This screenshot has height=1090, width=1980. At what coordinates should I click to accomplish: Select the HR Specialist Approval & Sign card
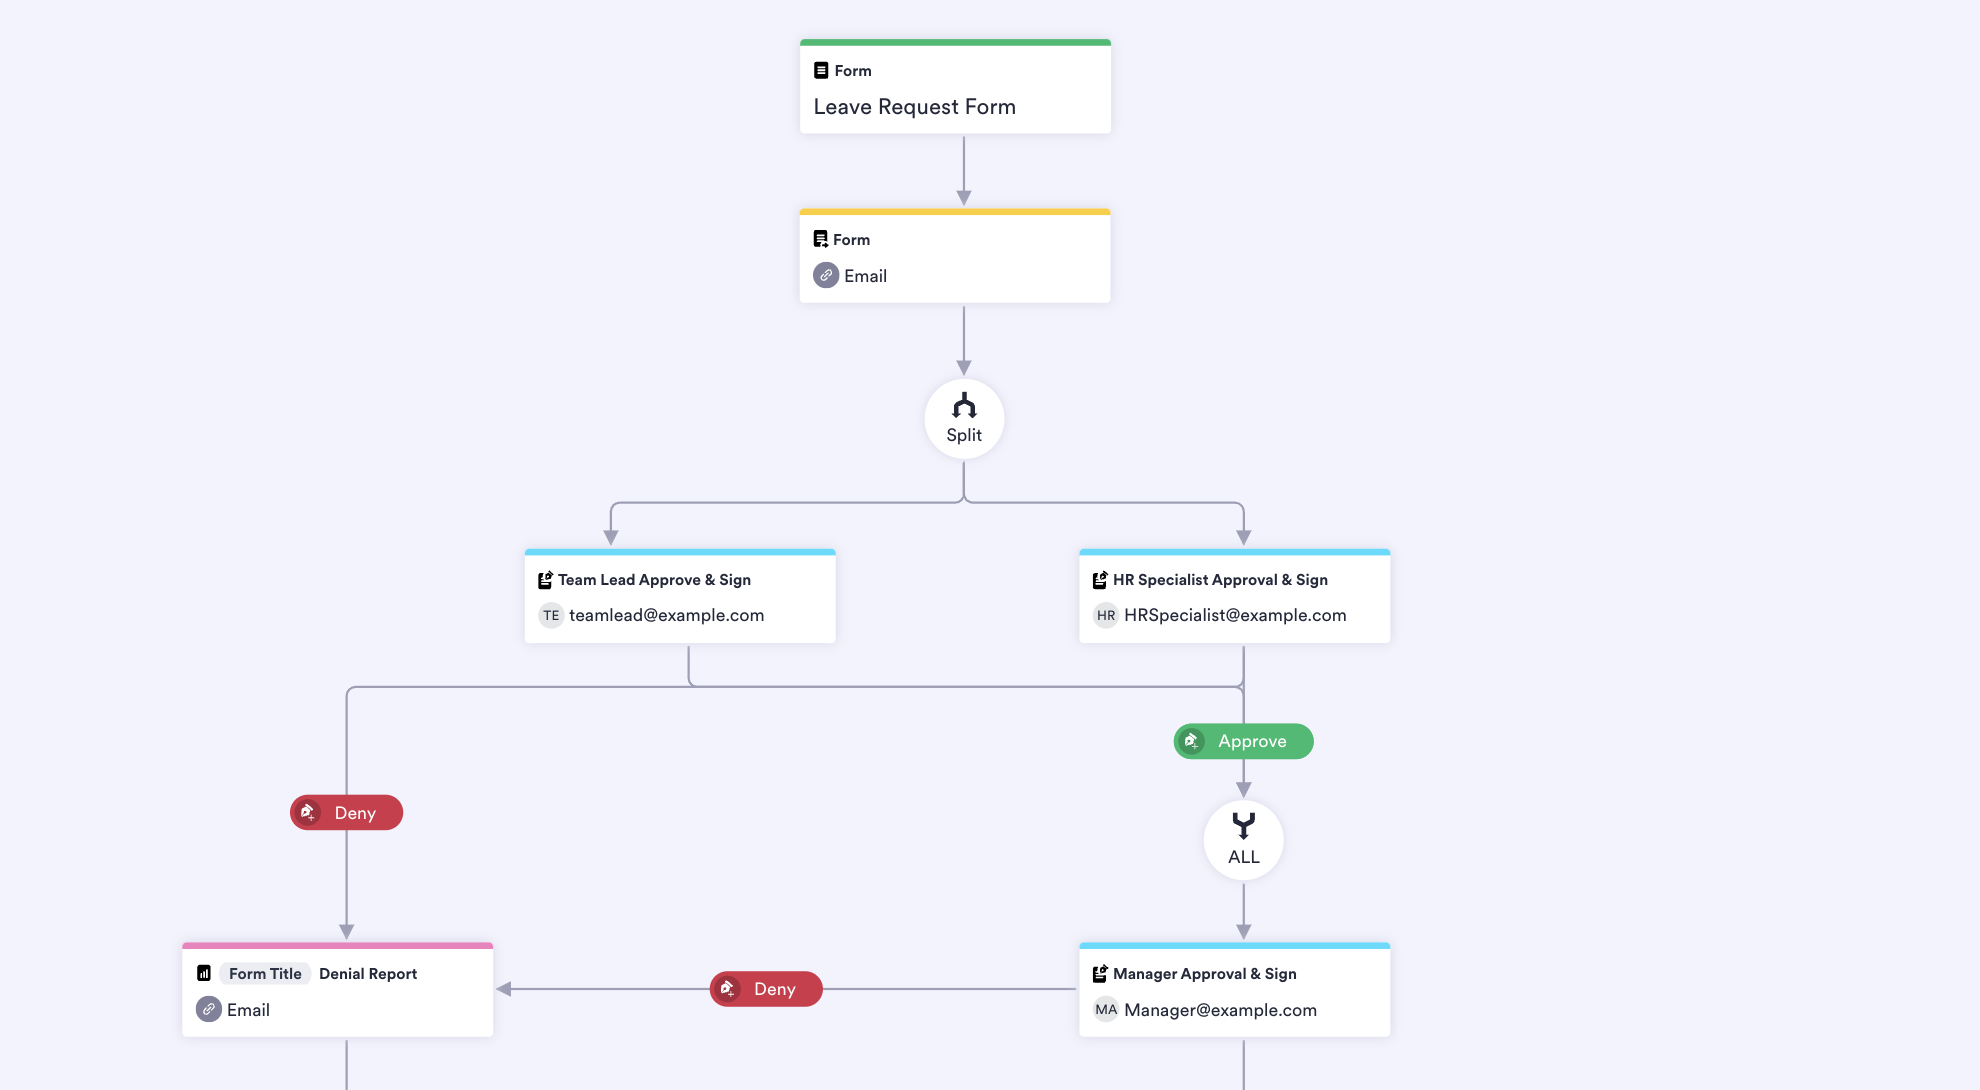tap(1234, 597)
